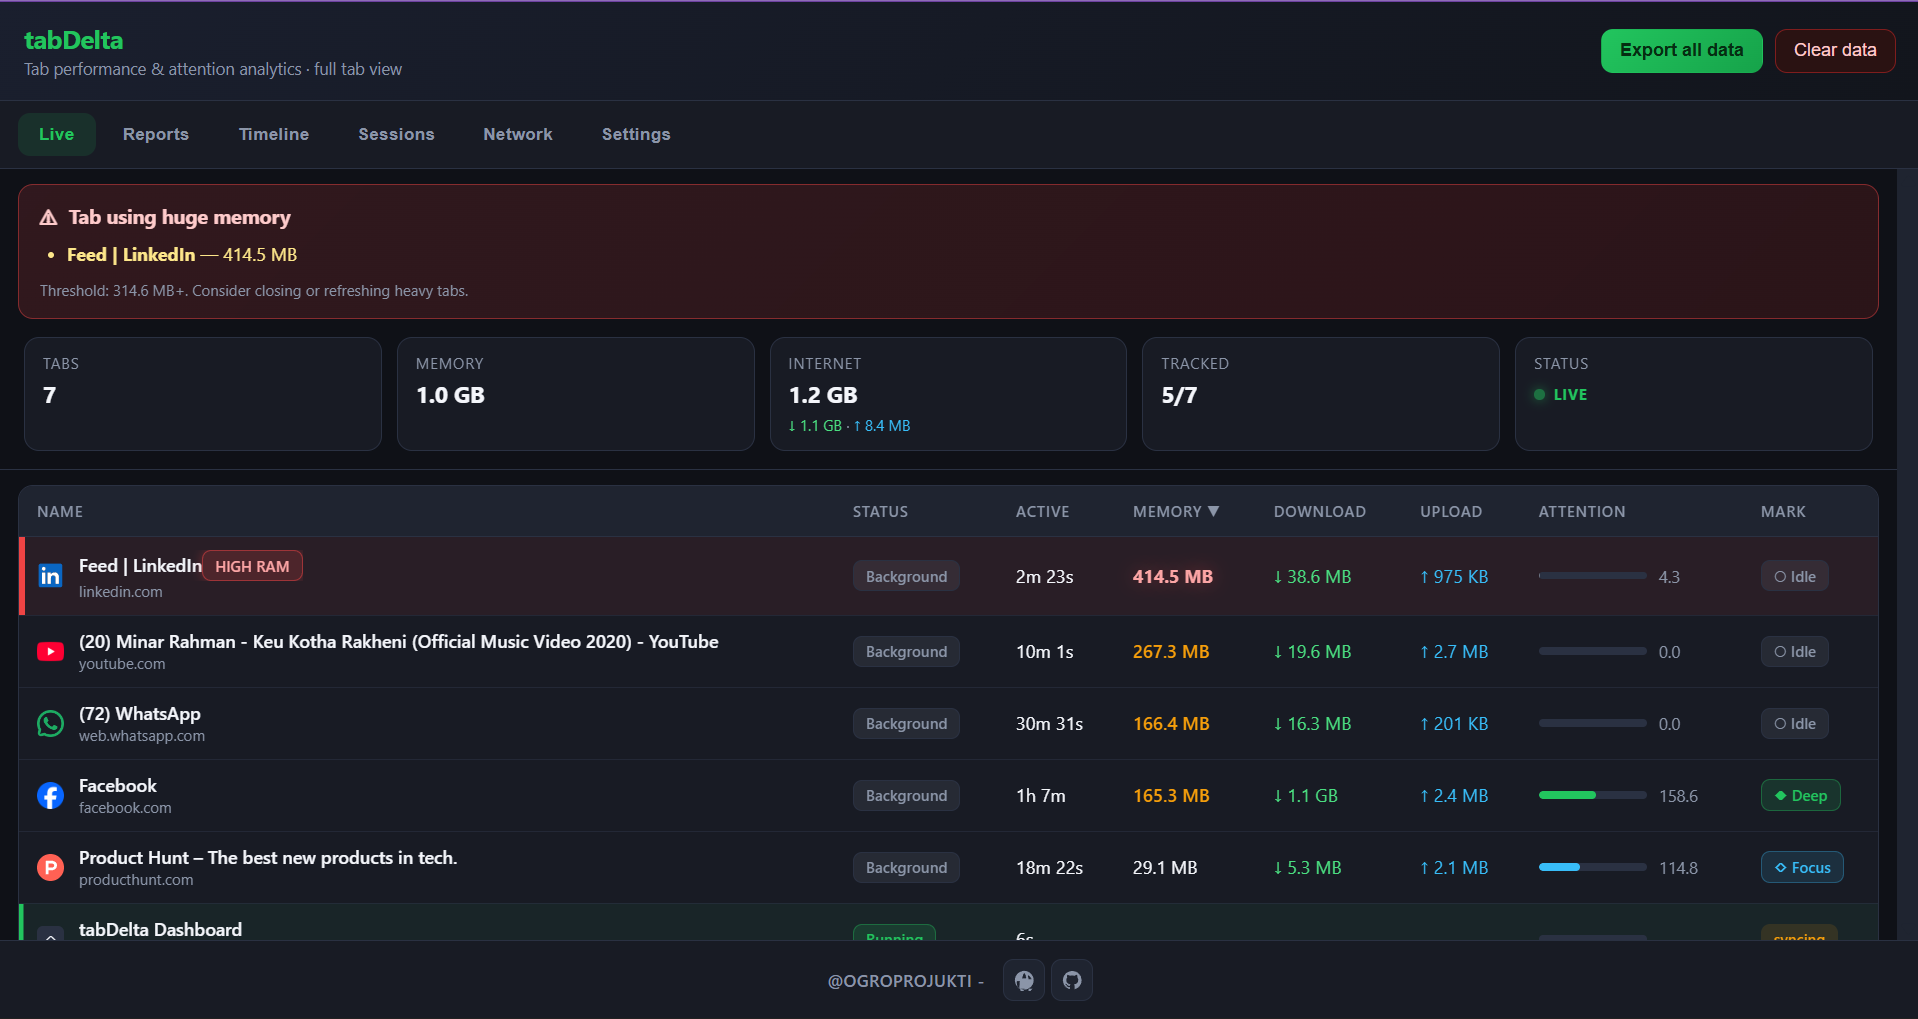1918x1019 pixels.
Task: Click the Product Hunt favicon icon
Action: tap(50, 868)
